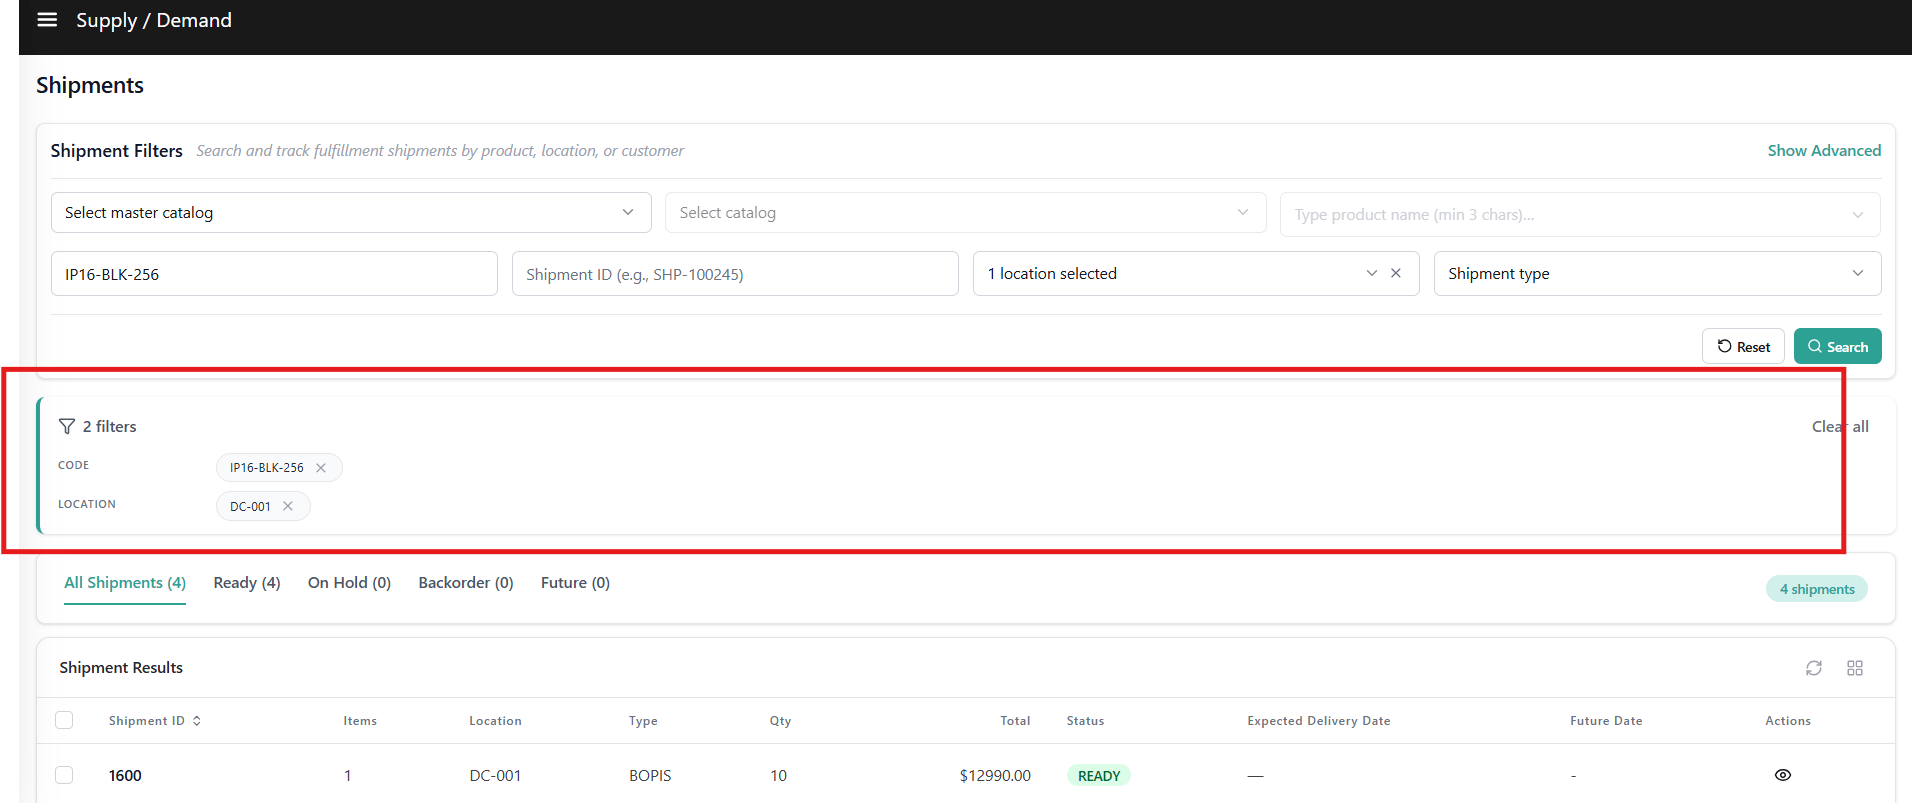Click the Total column header
The height and width of the screenshot is (803, 1912).
(x=1015, y=721)
